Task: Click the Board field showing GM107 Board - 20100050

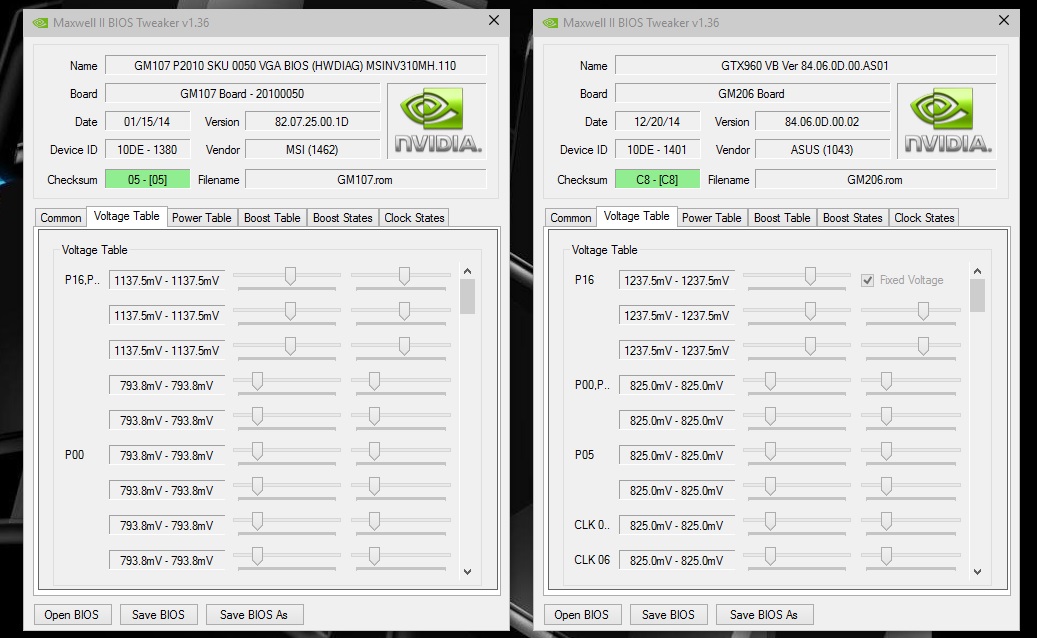Action: click(x=242, y=94)
